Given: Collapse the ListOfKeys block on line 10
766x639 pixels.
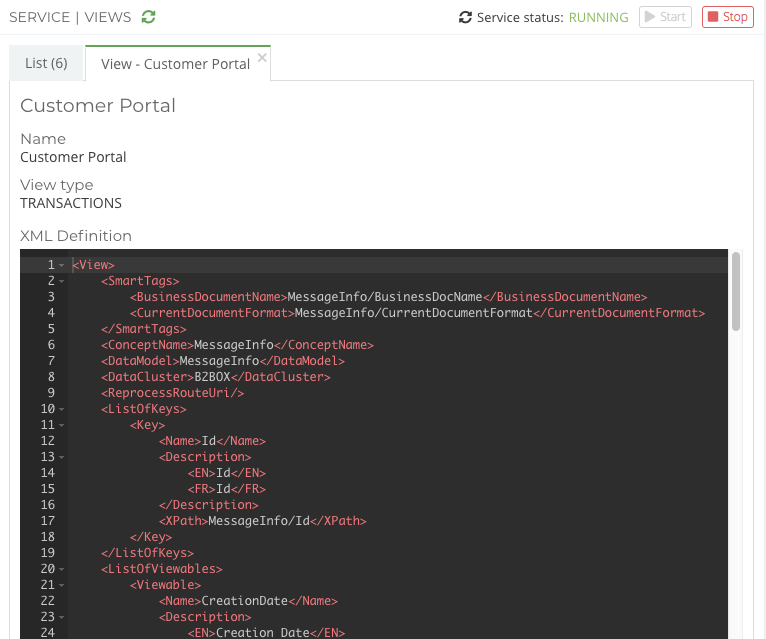Looking at the screenshot, I should pos(62,409).
